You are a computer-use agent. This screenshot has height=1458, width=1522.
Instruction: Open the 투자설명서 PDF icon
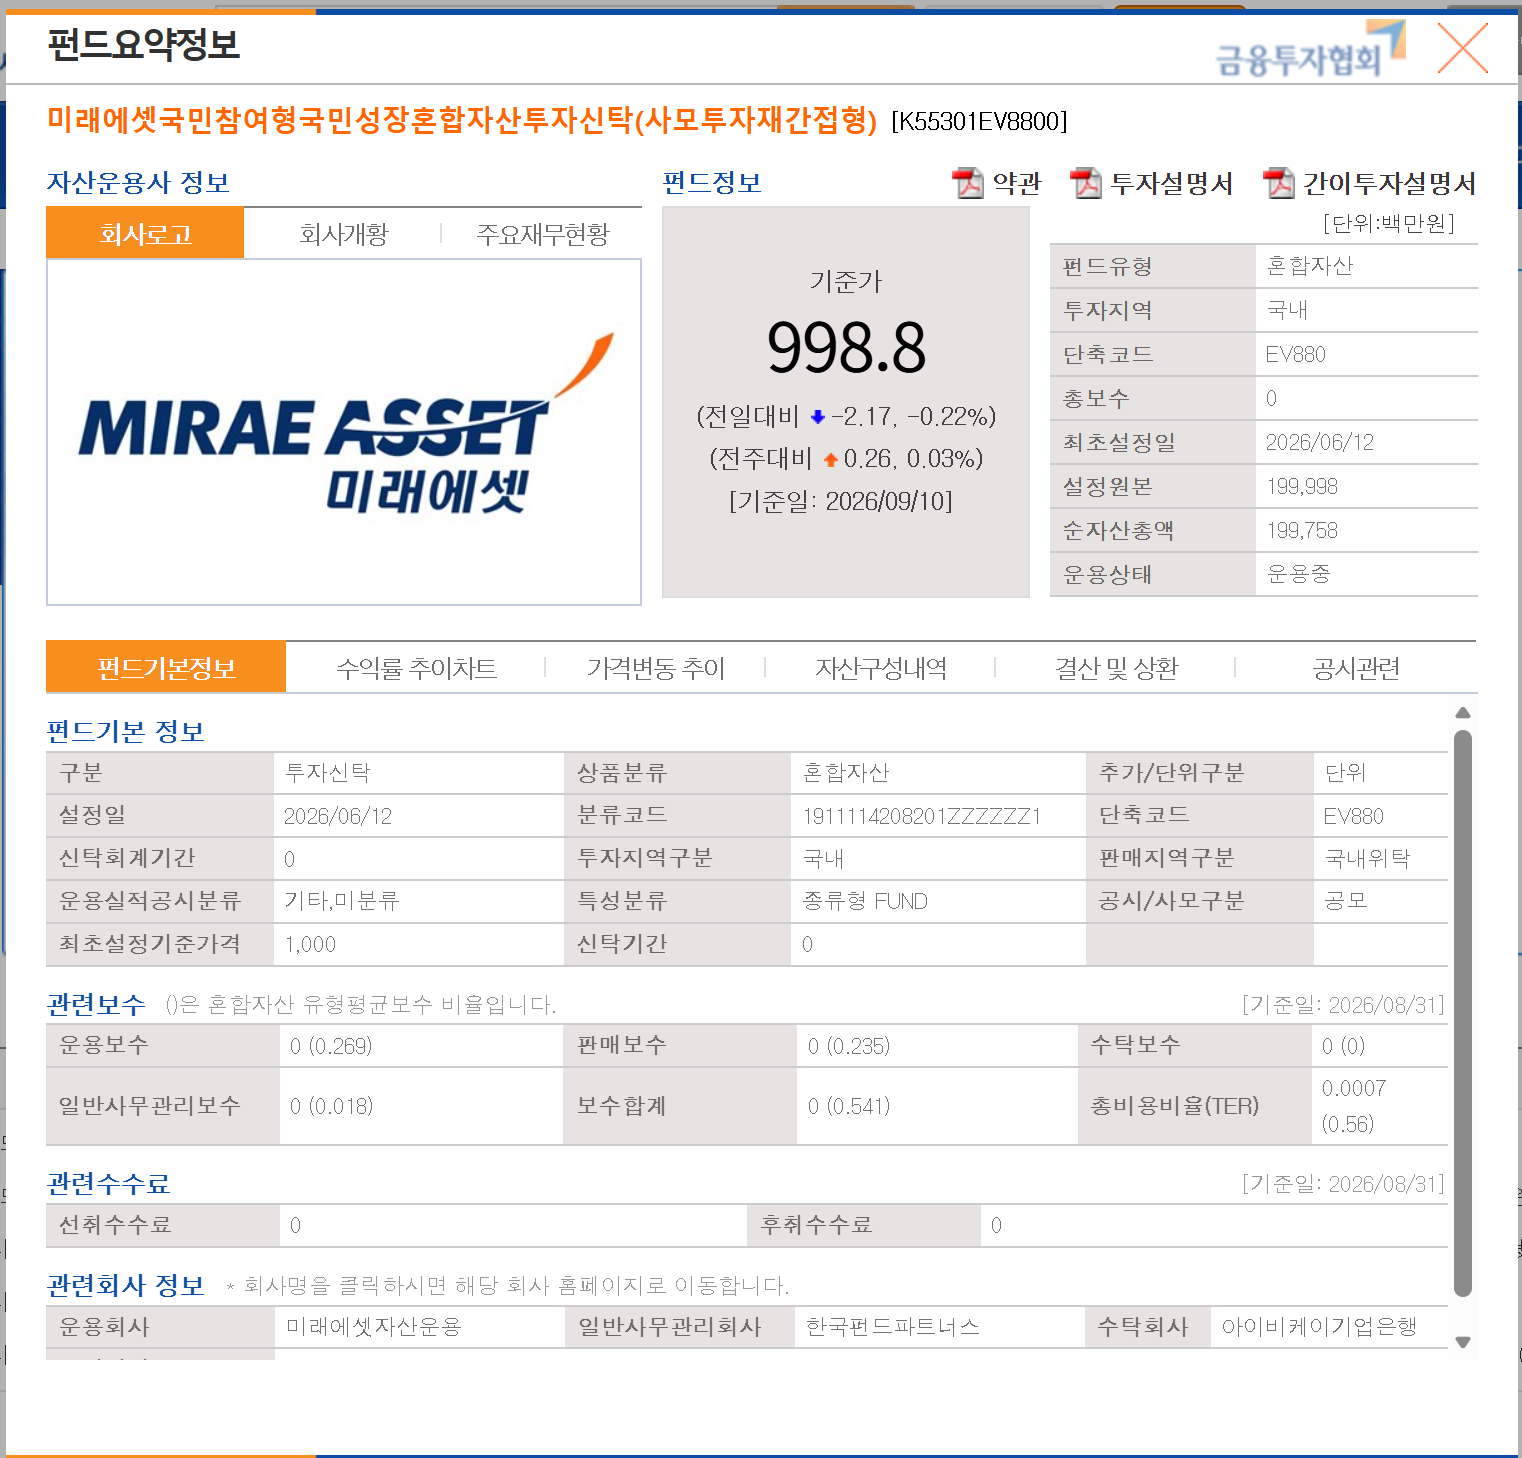click(1086, 183)
